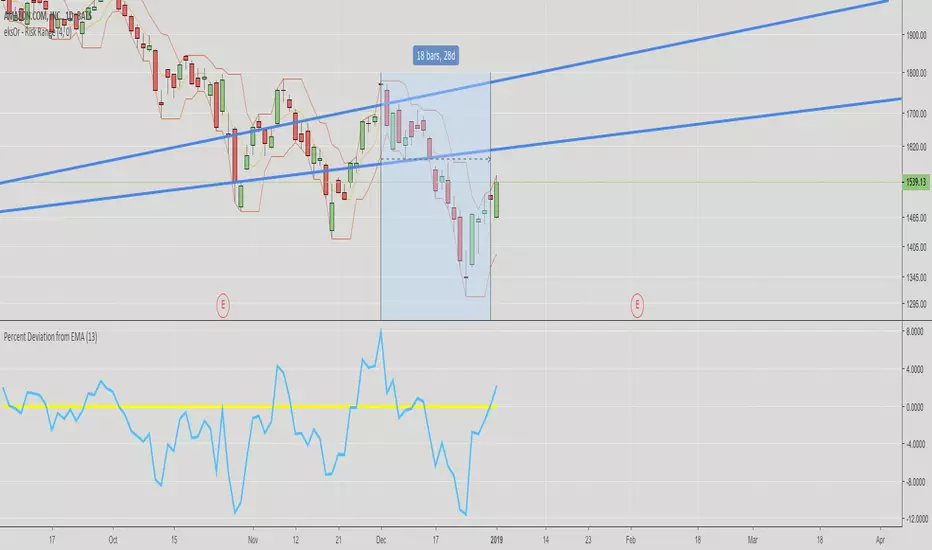Viewport: 932px width, 550px height.
Task: Click the -4.0000 indicator axis label
Action: pyautogui.click(x=914, y=444)
